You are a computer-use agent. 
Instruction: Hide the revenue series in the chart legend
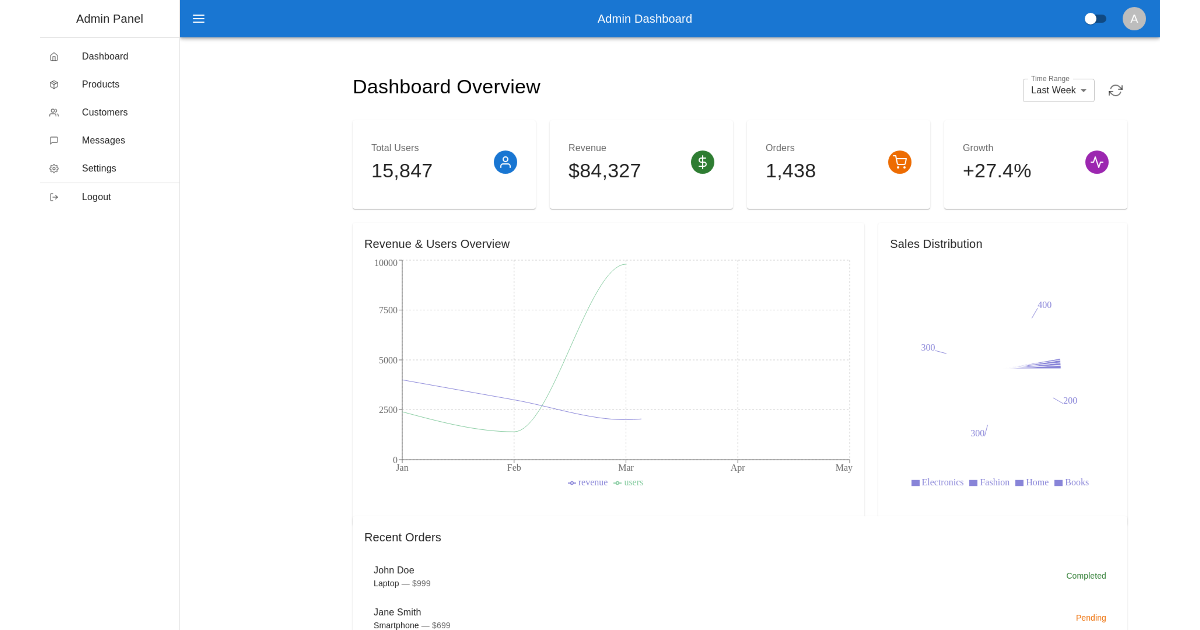click(587, 482)
